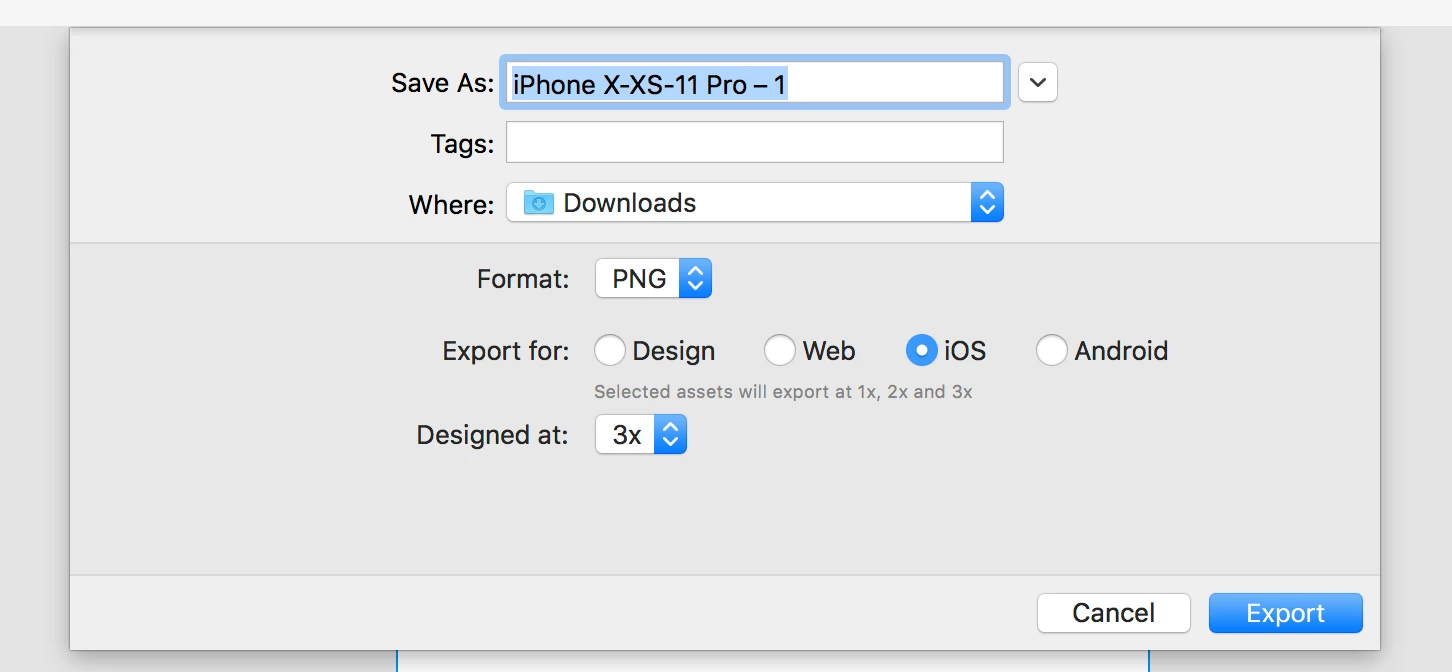Click the Downloads folder icon
This screenshot has width=1452, height=672.
[538, 203]
